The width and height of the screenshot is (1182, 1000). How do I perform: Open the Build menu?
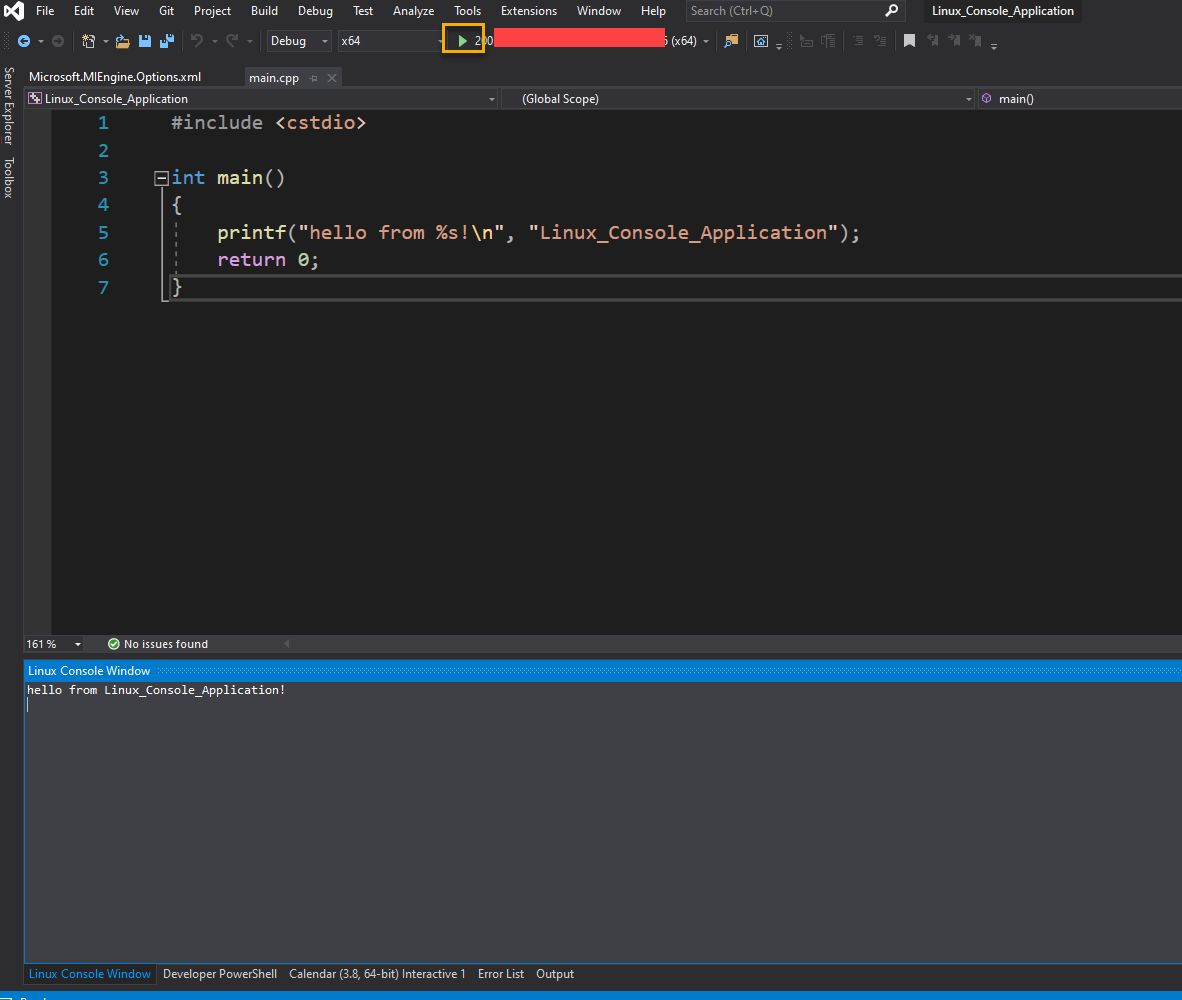click(x=265, y=11)
